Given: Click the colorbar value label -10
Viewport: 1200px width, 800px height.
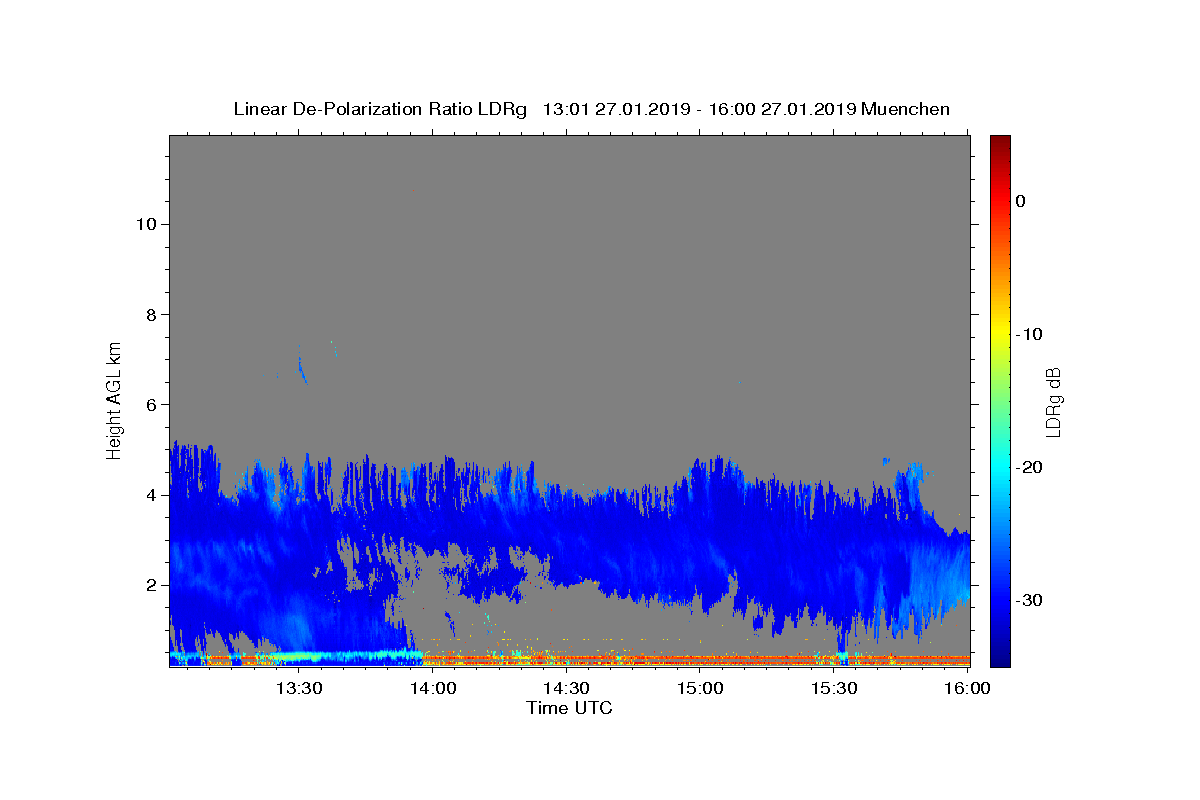Looking at the screenshot, I should pos(1030,334).
